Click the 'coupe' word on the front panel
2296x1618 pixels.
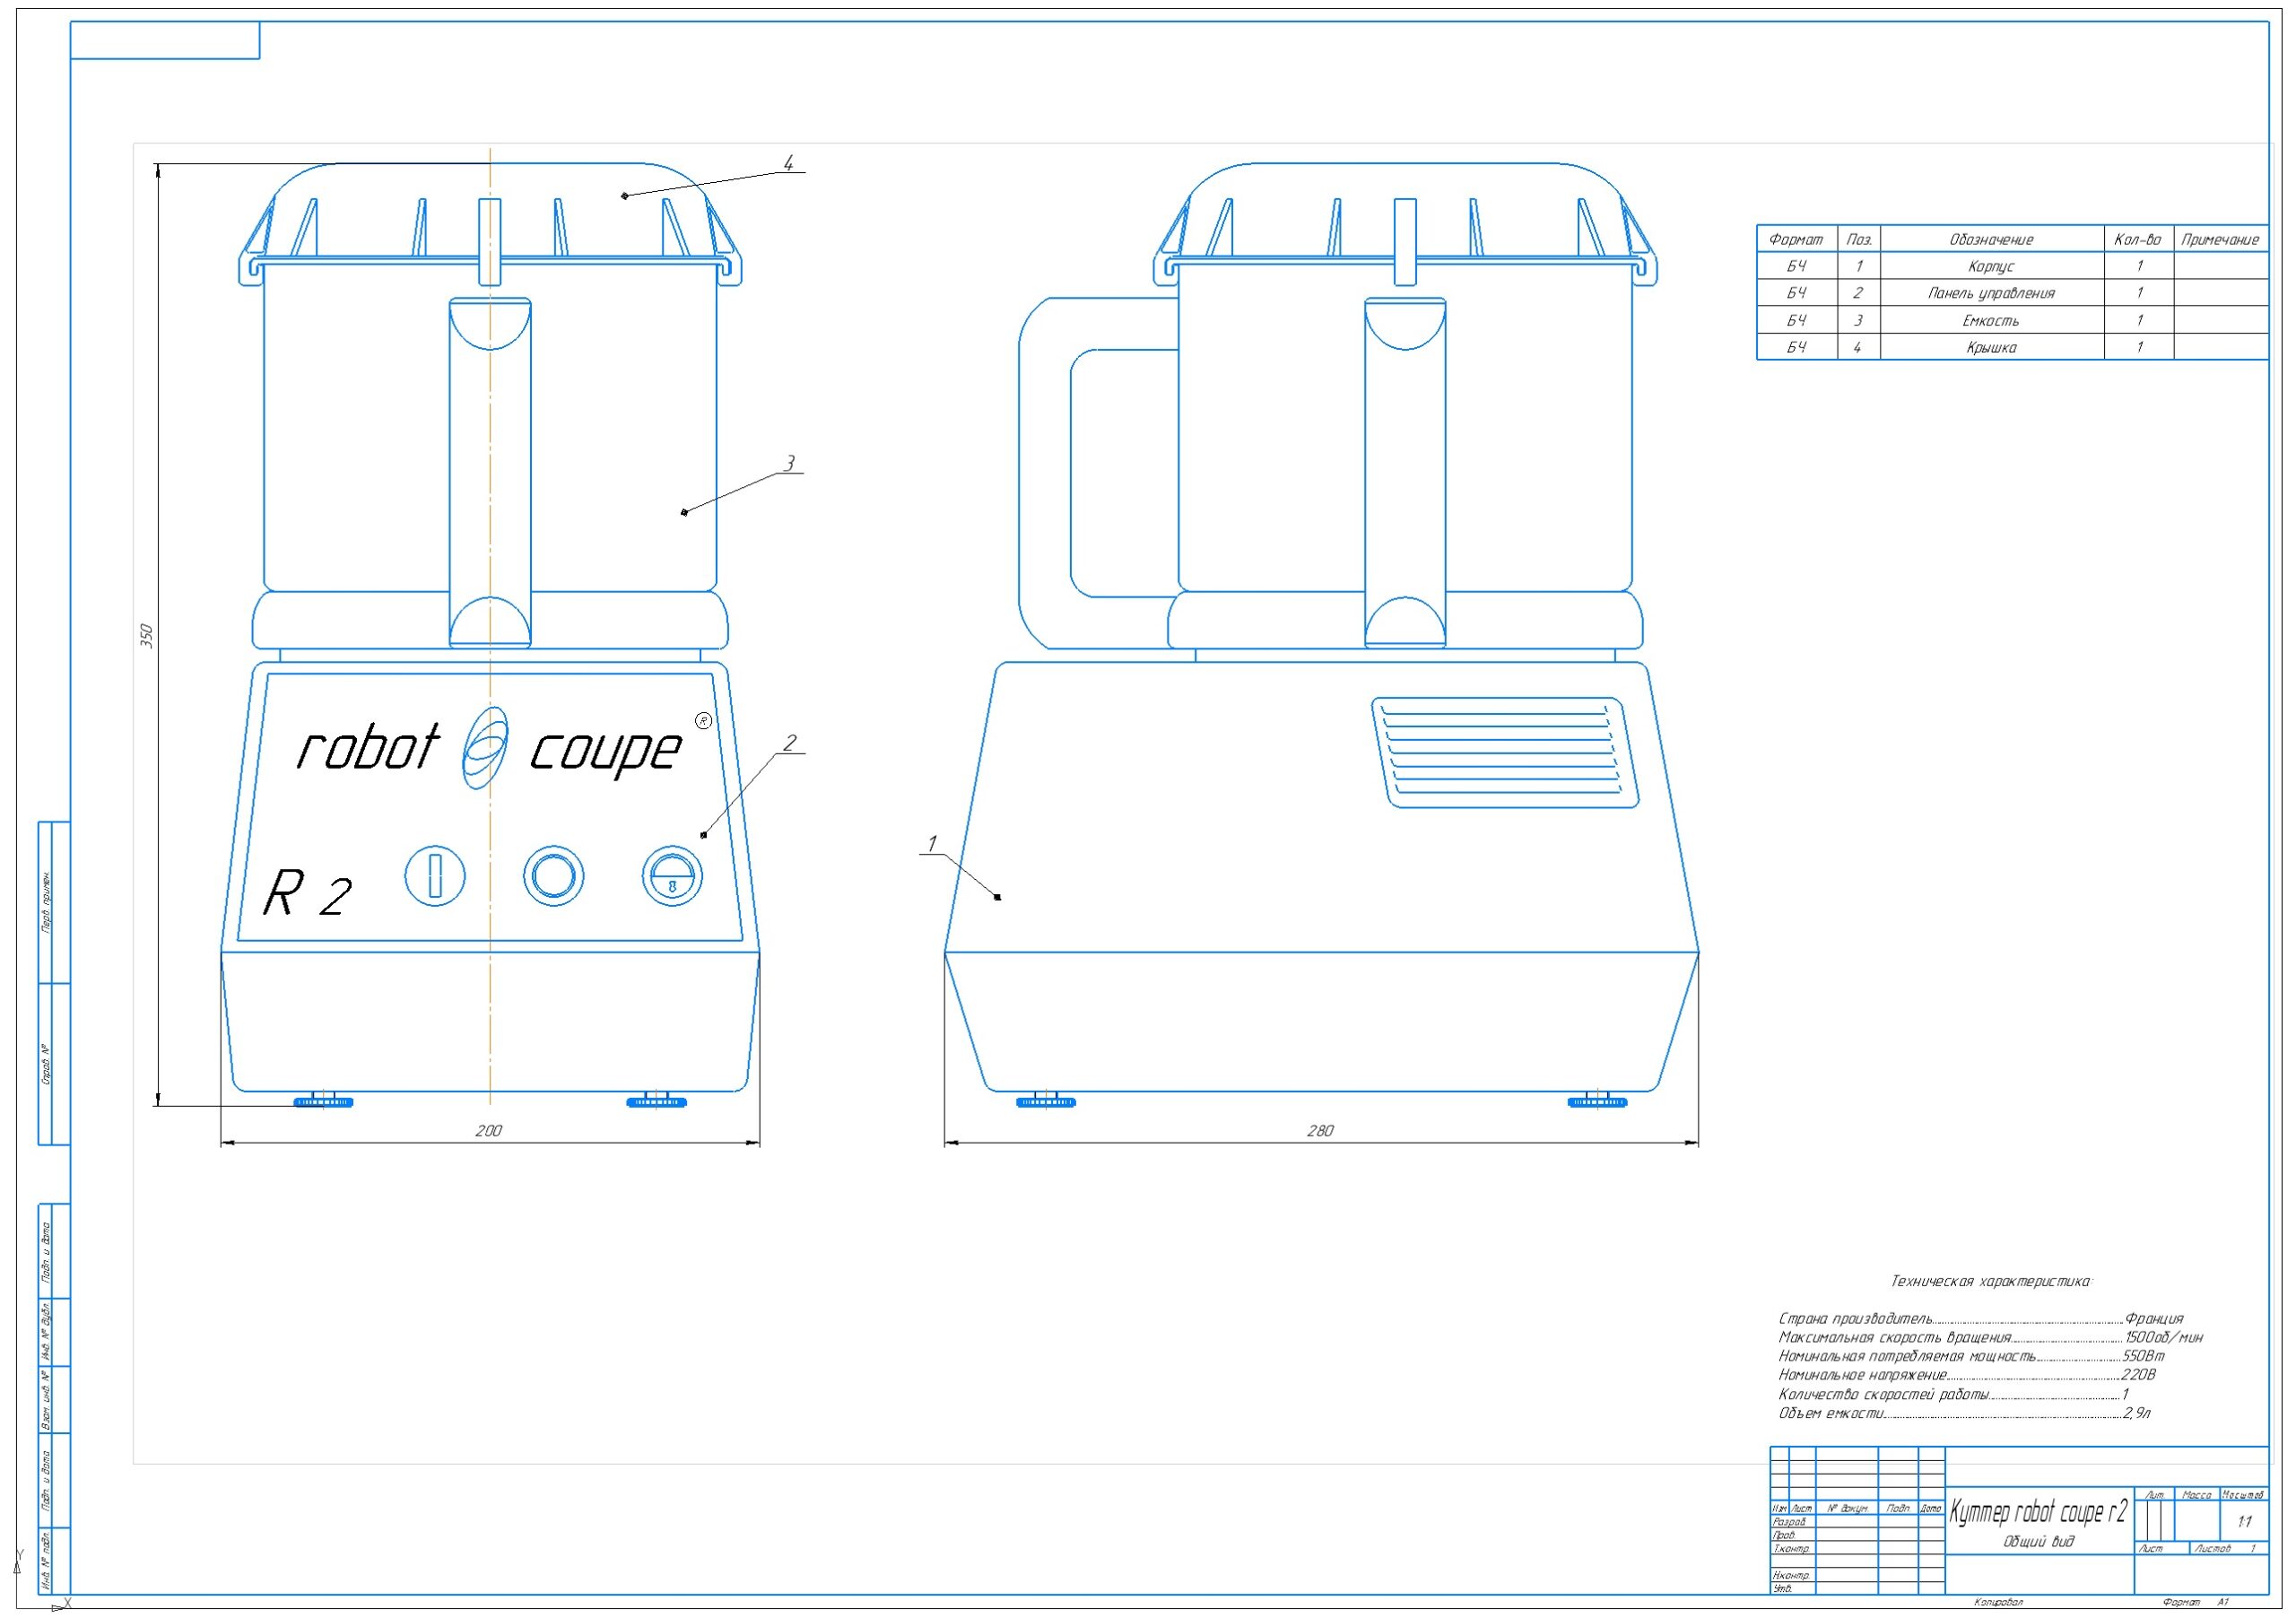pyautogui.click(x=605, y=752)
